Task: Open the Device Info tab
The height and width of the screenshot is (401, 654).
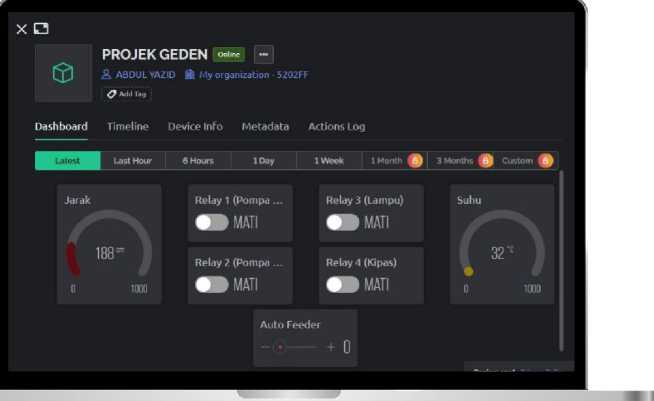Action: click(x=195, y=127)
